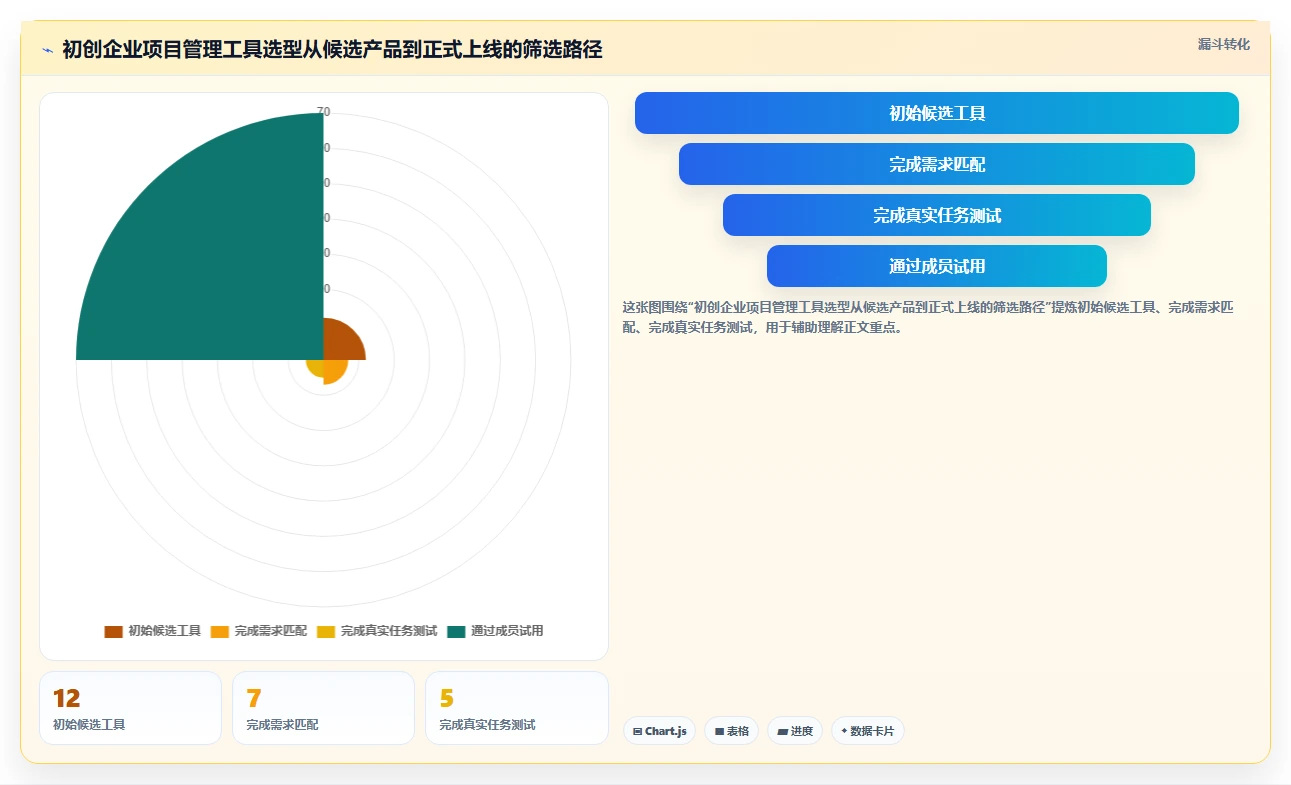Select the 完成真实任务测试 funnel bar
The width and height of the screenshot is (1291, 785).
click(937, 215)
